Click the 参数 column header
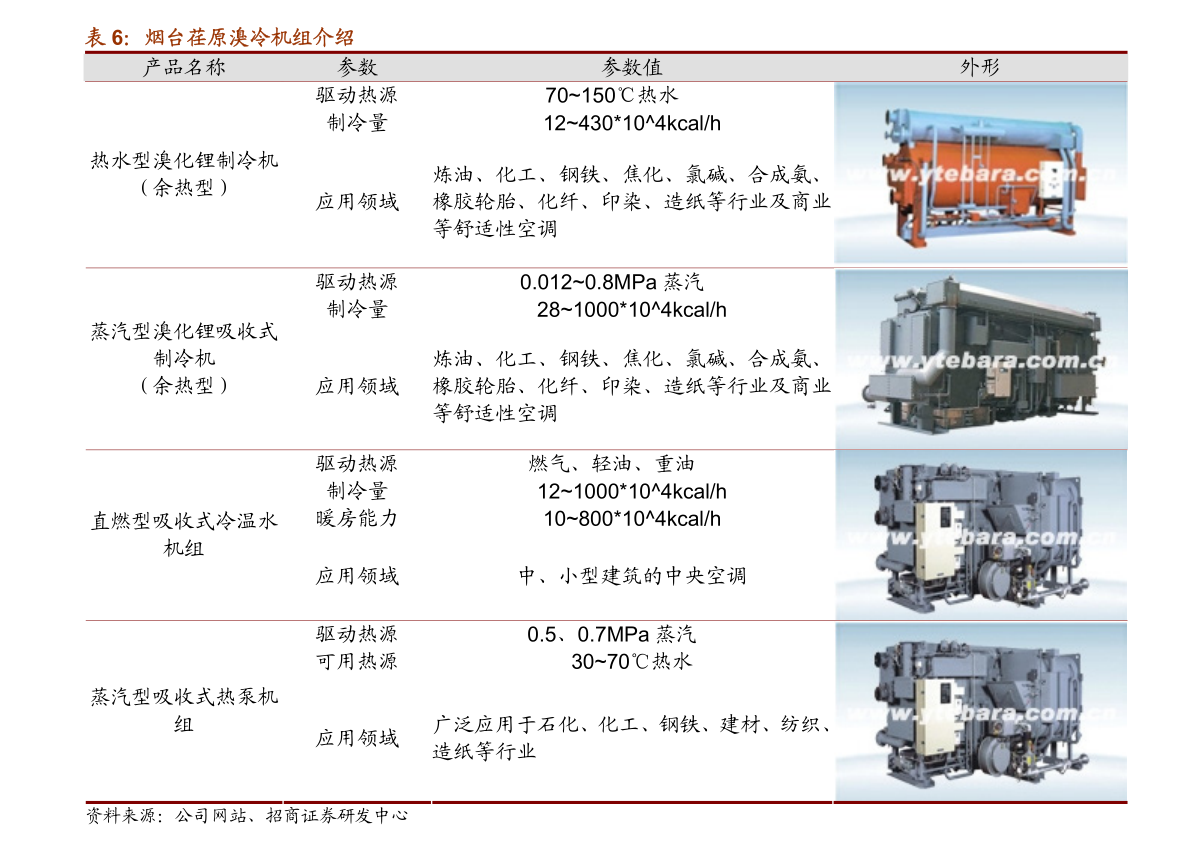The height and width of the screenshot is (846, 1191). pos(357,68)
